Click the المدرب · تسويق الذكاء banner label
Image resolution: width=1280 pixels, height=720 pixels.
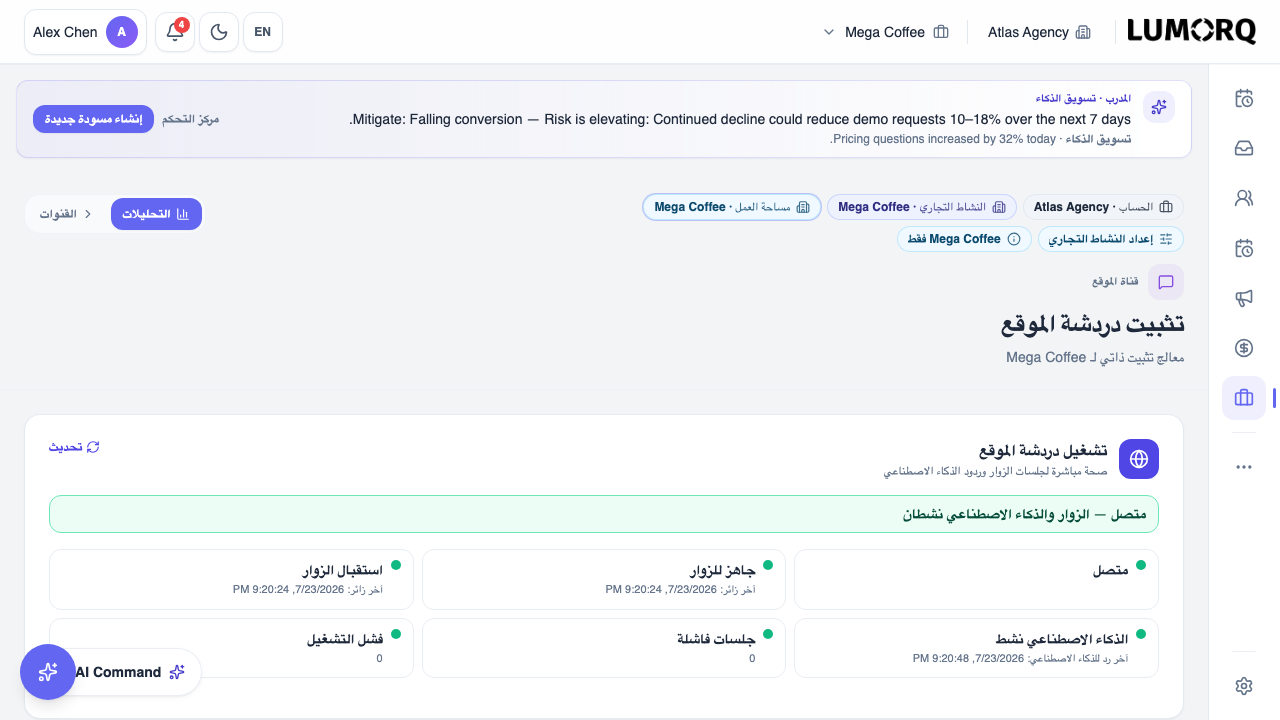1083,98
